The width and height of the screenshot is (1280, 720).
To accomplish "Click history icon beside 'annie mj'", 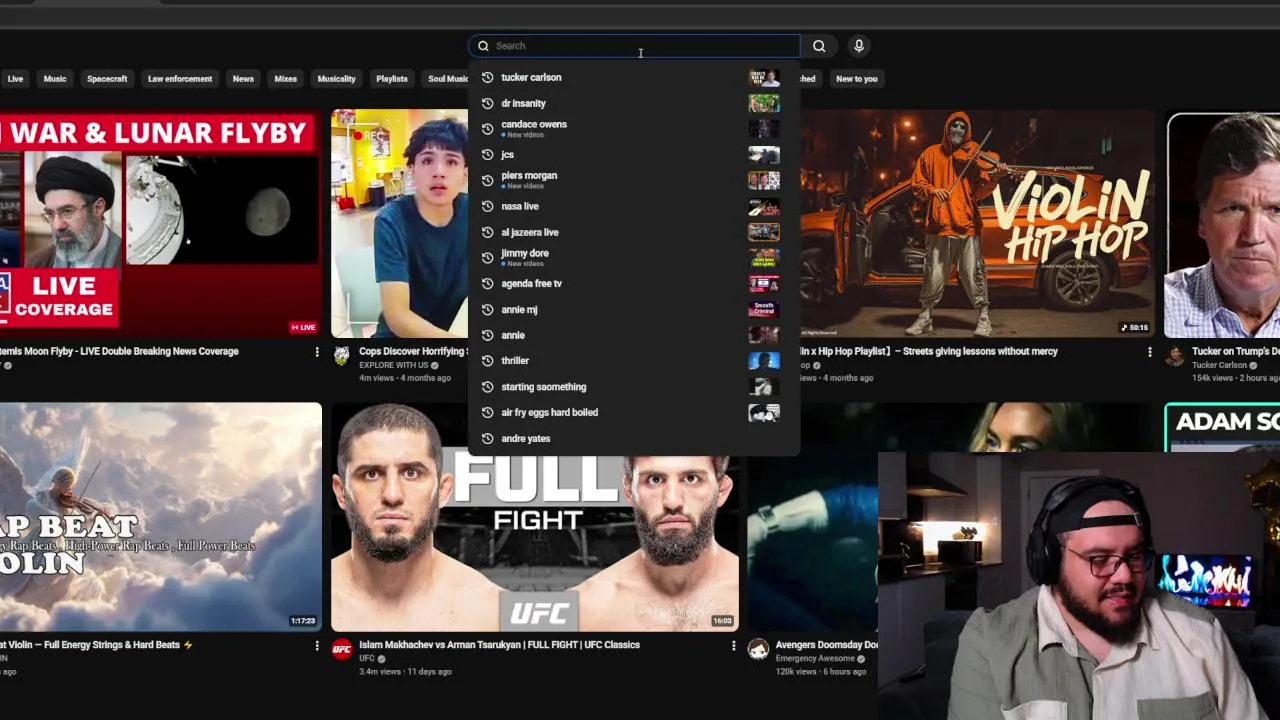I will [487, 310].
